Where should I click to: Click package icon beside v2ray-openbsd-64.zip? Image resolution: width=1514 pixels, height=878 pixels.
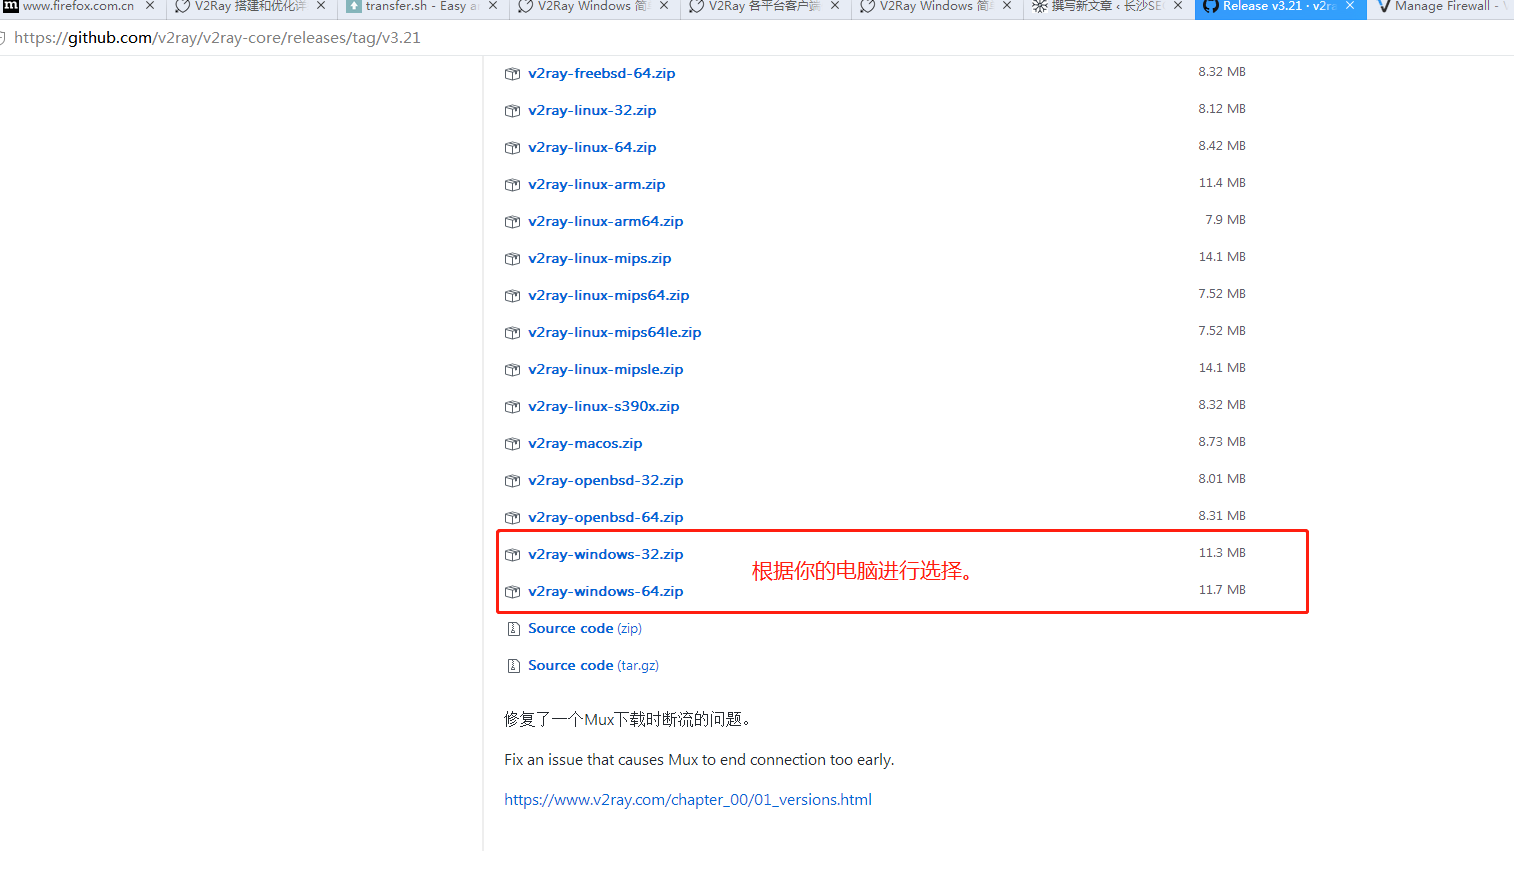[512, 518]
